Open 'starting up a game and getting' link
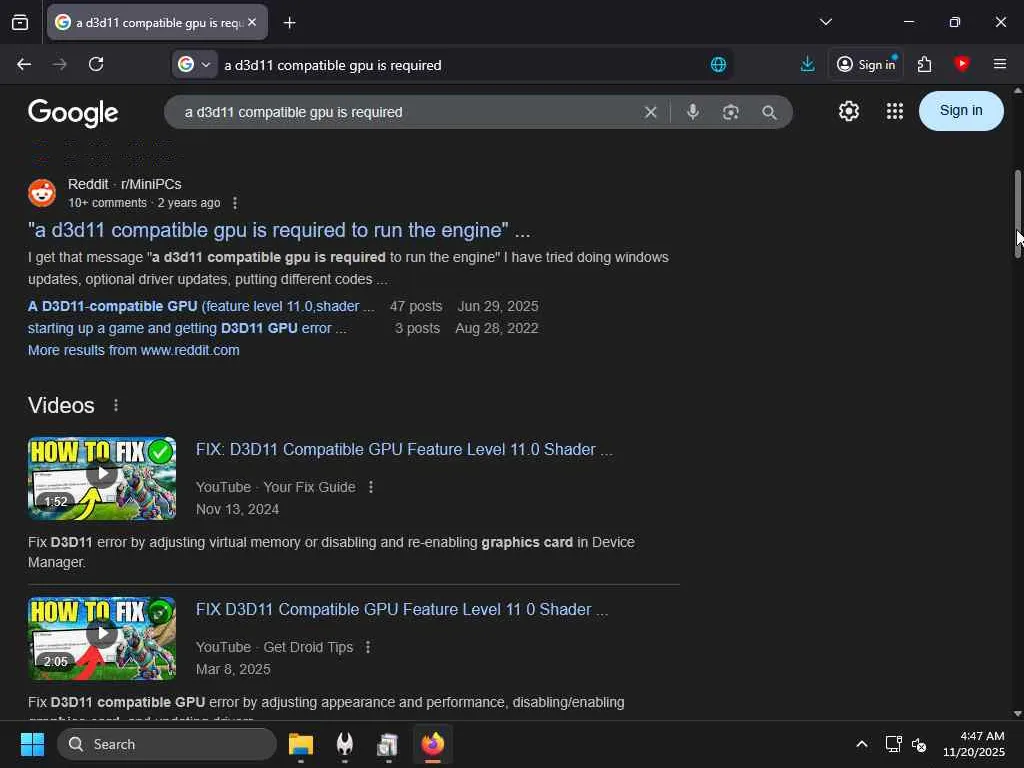Viewport: 1024px width, 768px height. click(x=187, y=328)
